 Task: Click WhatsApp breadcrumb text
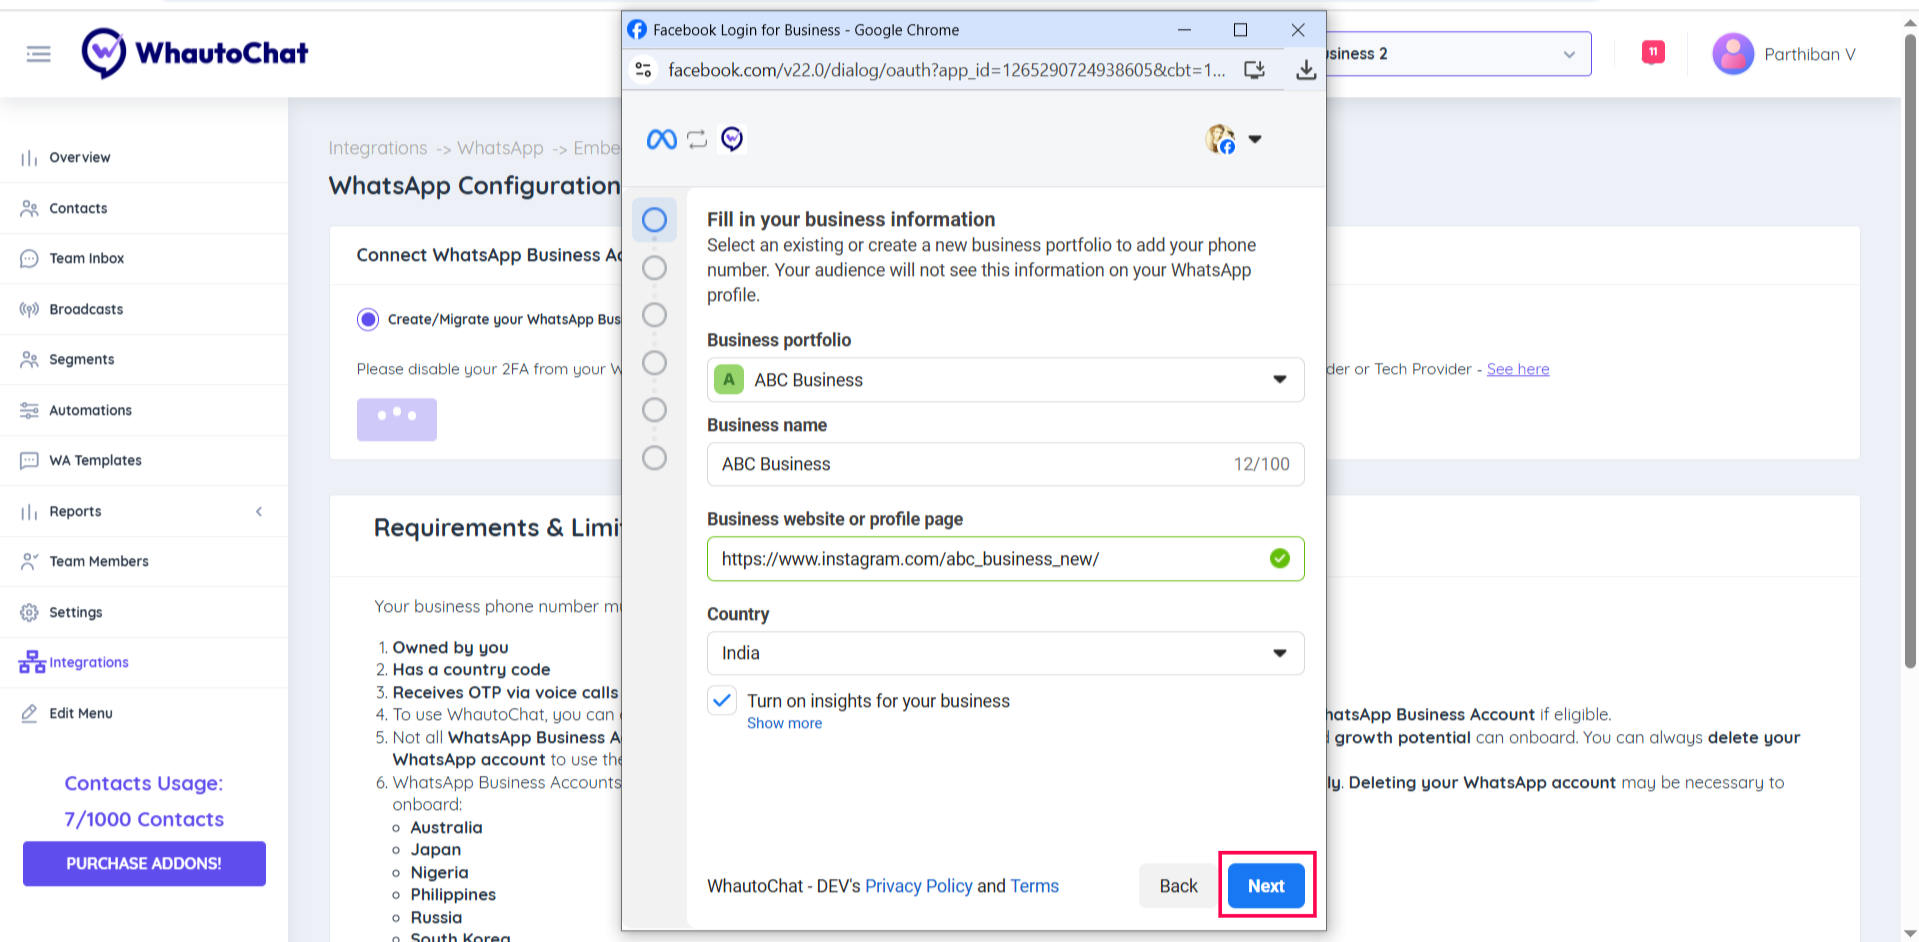click(500, 148)
